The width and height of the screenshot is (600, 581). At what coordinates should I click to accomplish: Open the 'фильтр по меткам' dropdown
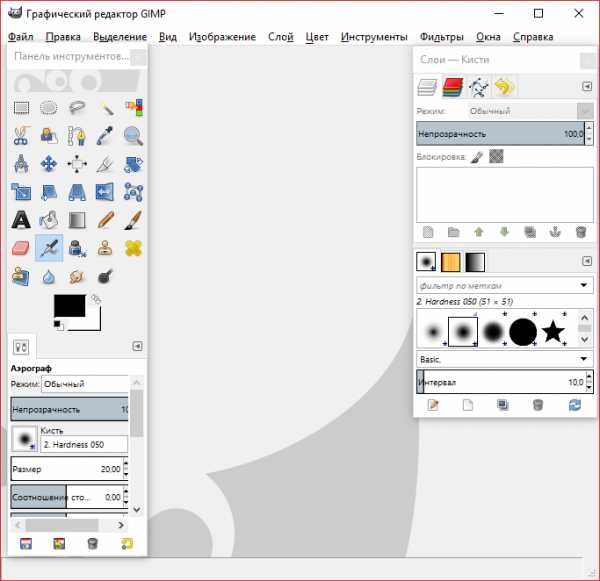[x=505, y=286]
